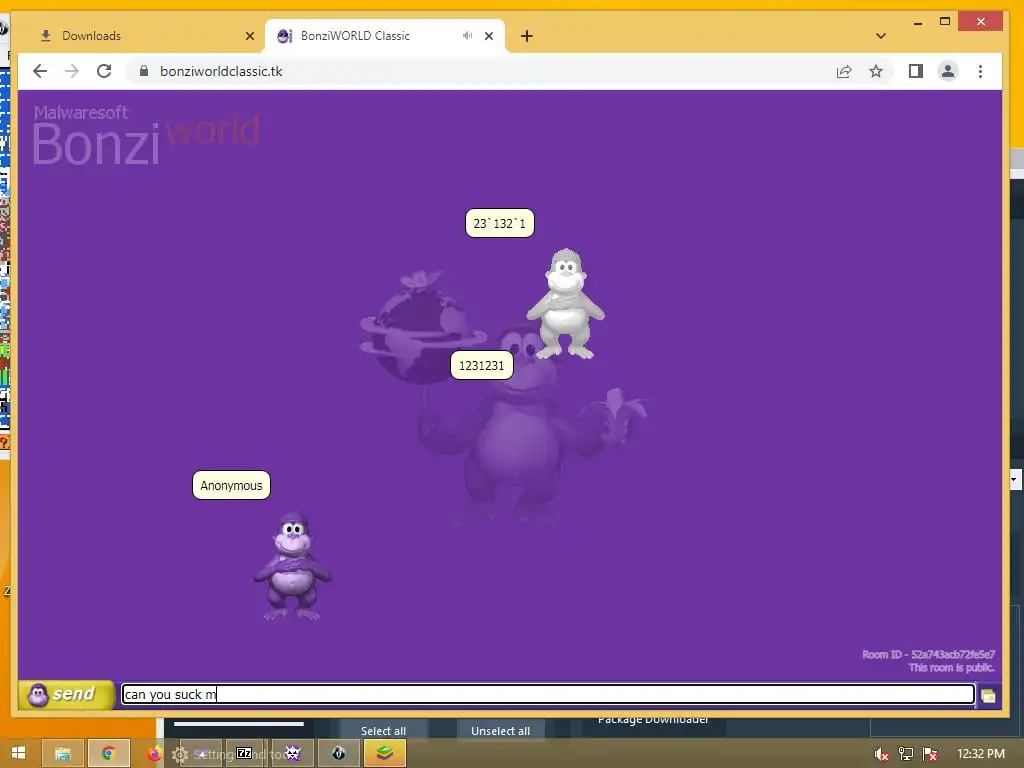Screen dimensions: 1024x768
Task: Open the 7-Zip taskbar icon
Action: point(244,753)
